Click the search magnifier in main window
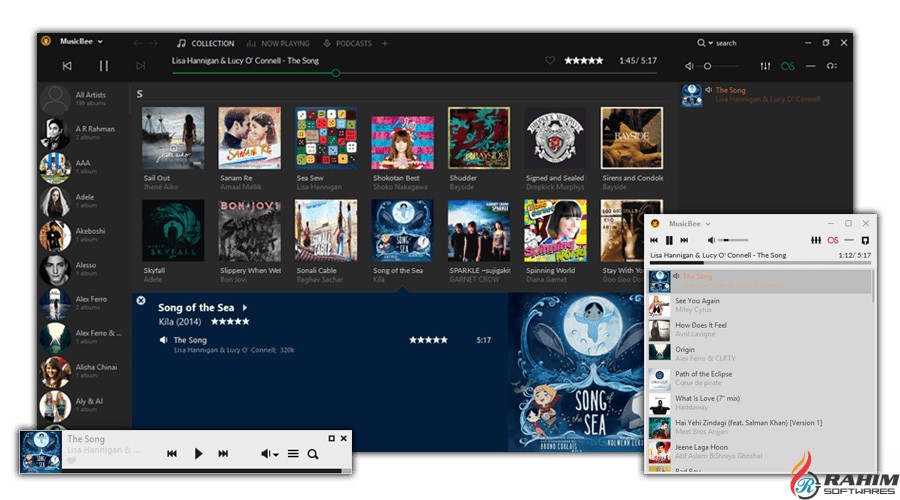The image size is (900, 500). pos(701,43)
